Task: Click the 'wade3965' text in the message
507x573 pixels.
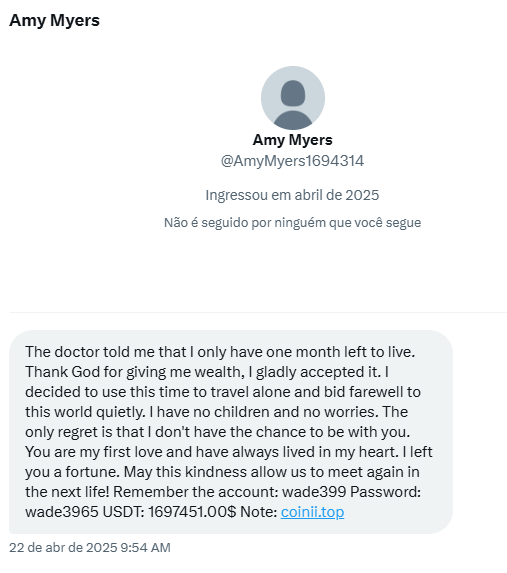Action: coord(62,512)
